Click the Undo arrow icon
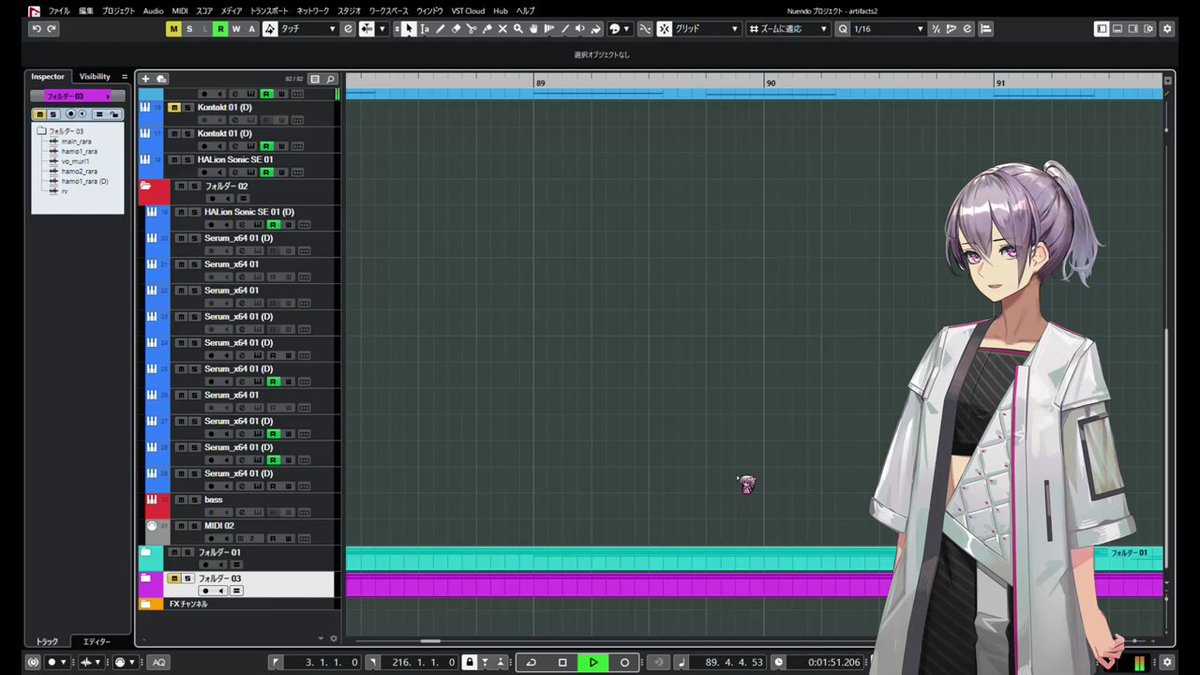The height and width of the screenshot is (675, 1200). (x=37, y=29)
